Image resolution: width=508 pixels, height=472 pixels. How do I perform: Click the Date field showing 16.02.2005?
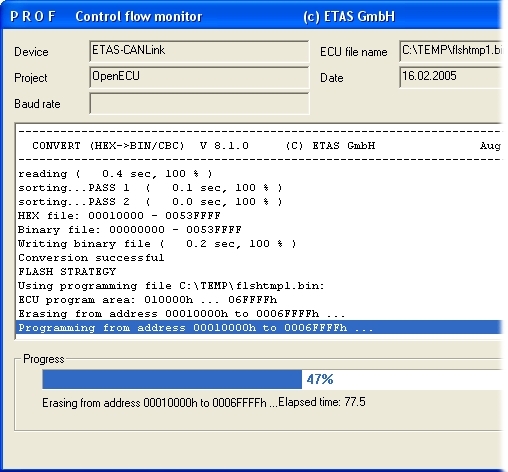[x=451, y=77]
